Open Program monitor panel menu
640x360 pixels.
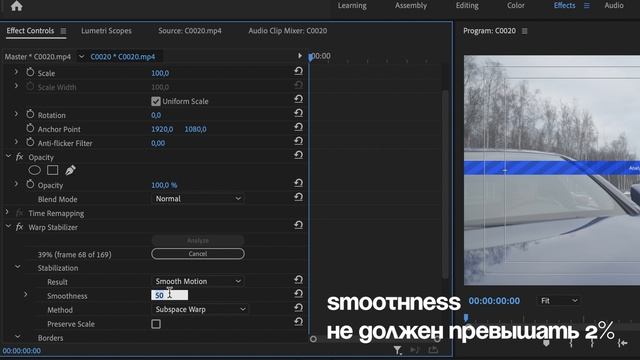tap(524, 31)
